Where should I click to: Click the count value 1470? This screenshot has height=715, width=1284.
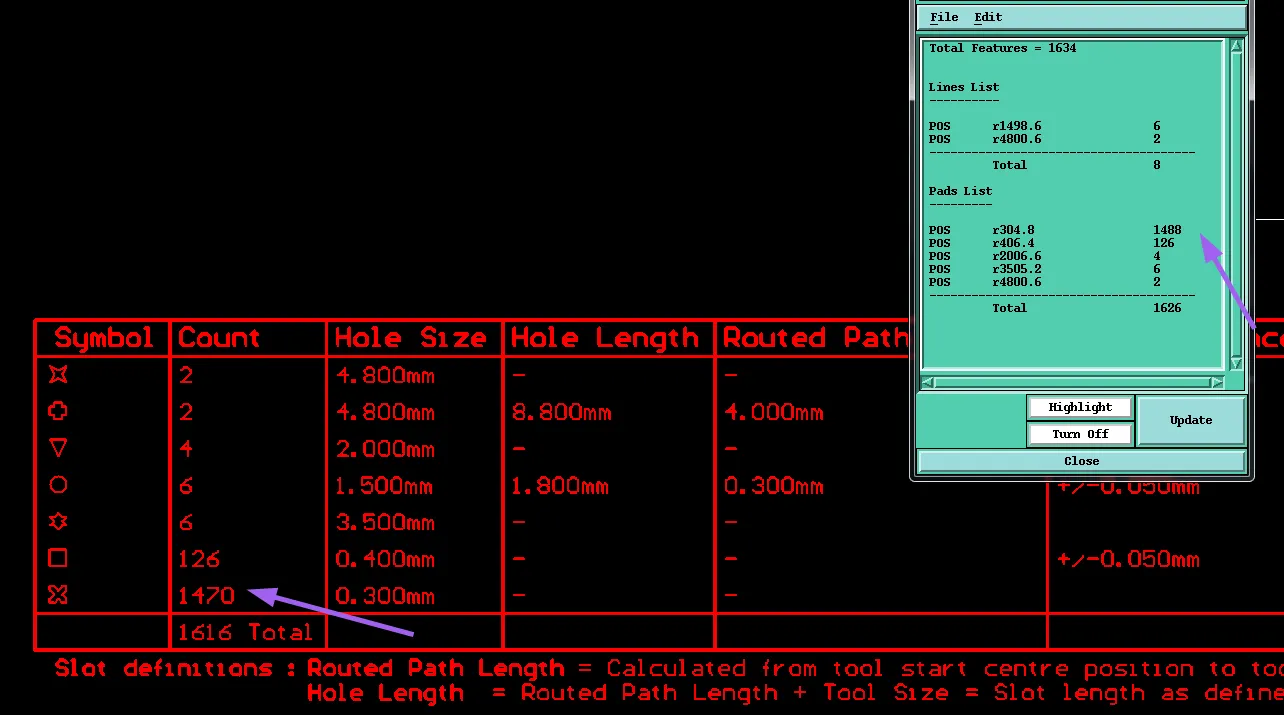click(206, 596)
